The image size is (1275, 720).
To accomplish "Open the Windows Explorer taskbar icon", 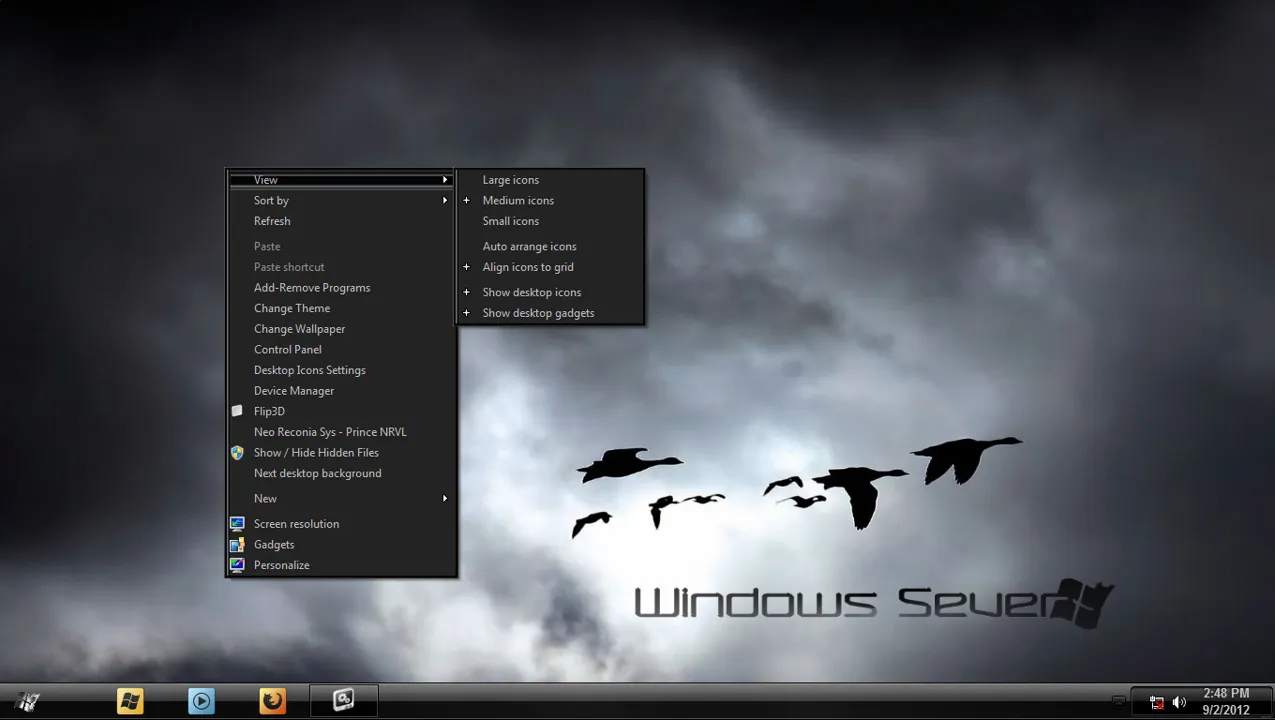I will tap(130, 701).
